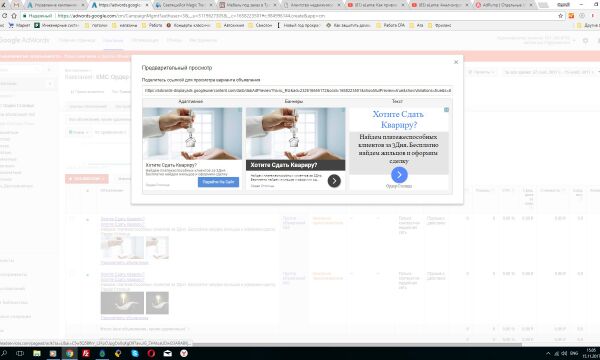Screen dimensions: 600x360
Task: Open the FileZilla icon in the taskbar
Action: 86,353
